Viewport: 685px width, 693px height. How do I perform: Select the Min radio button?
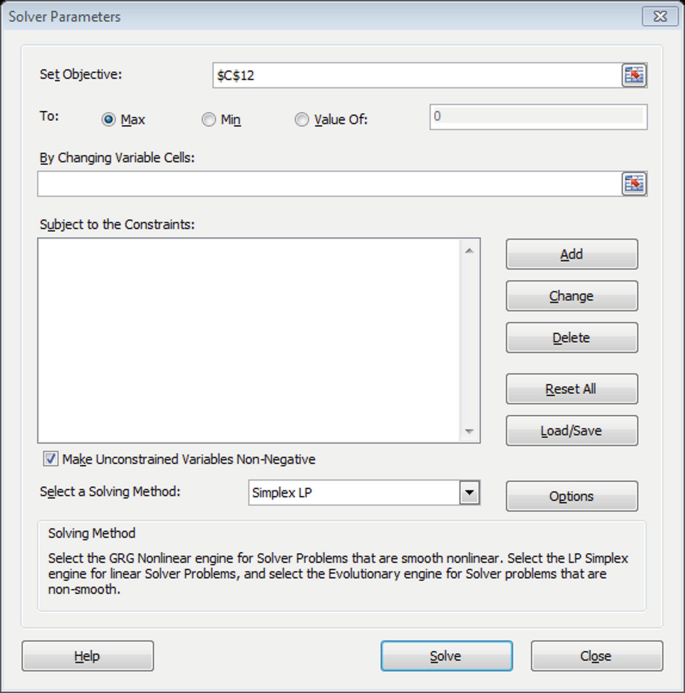209,119
